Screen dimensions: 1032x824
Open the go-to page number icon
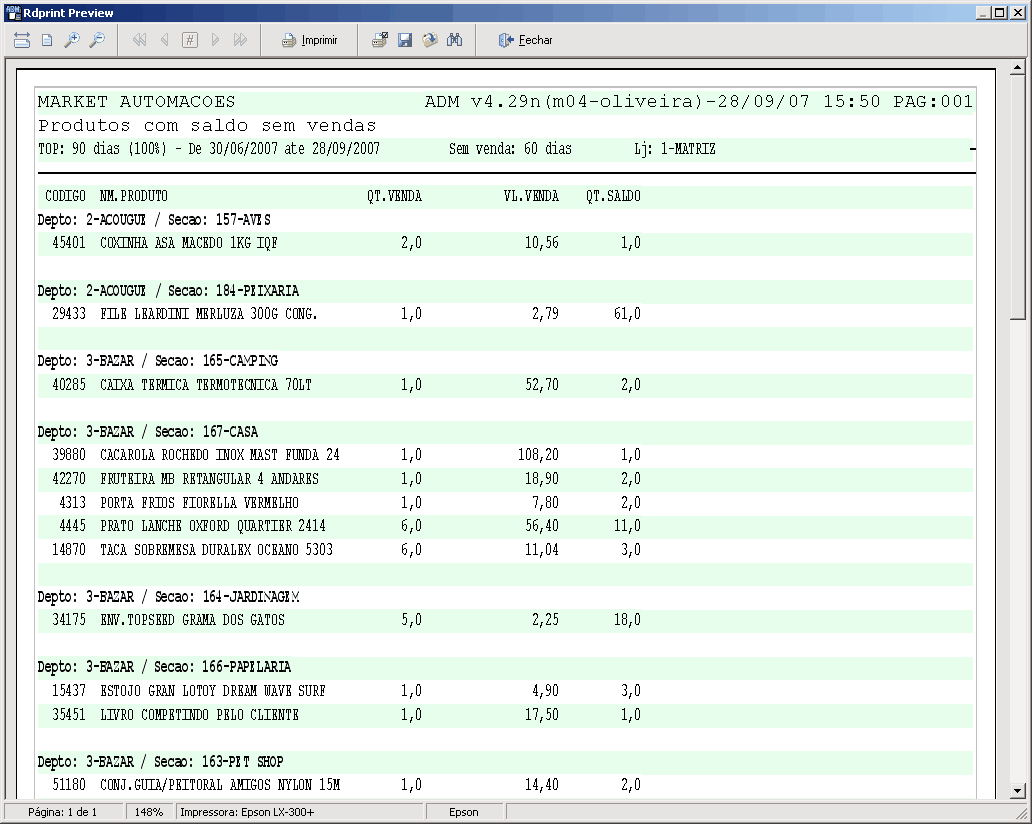click(190, 40)
